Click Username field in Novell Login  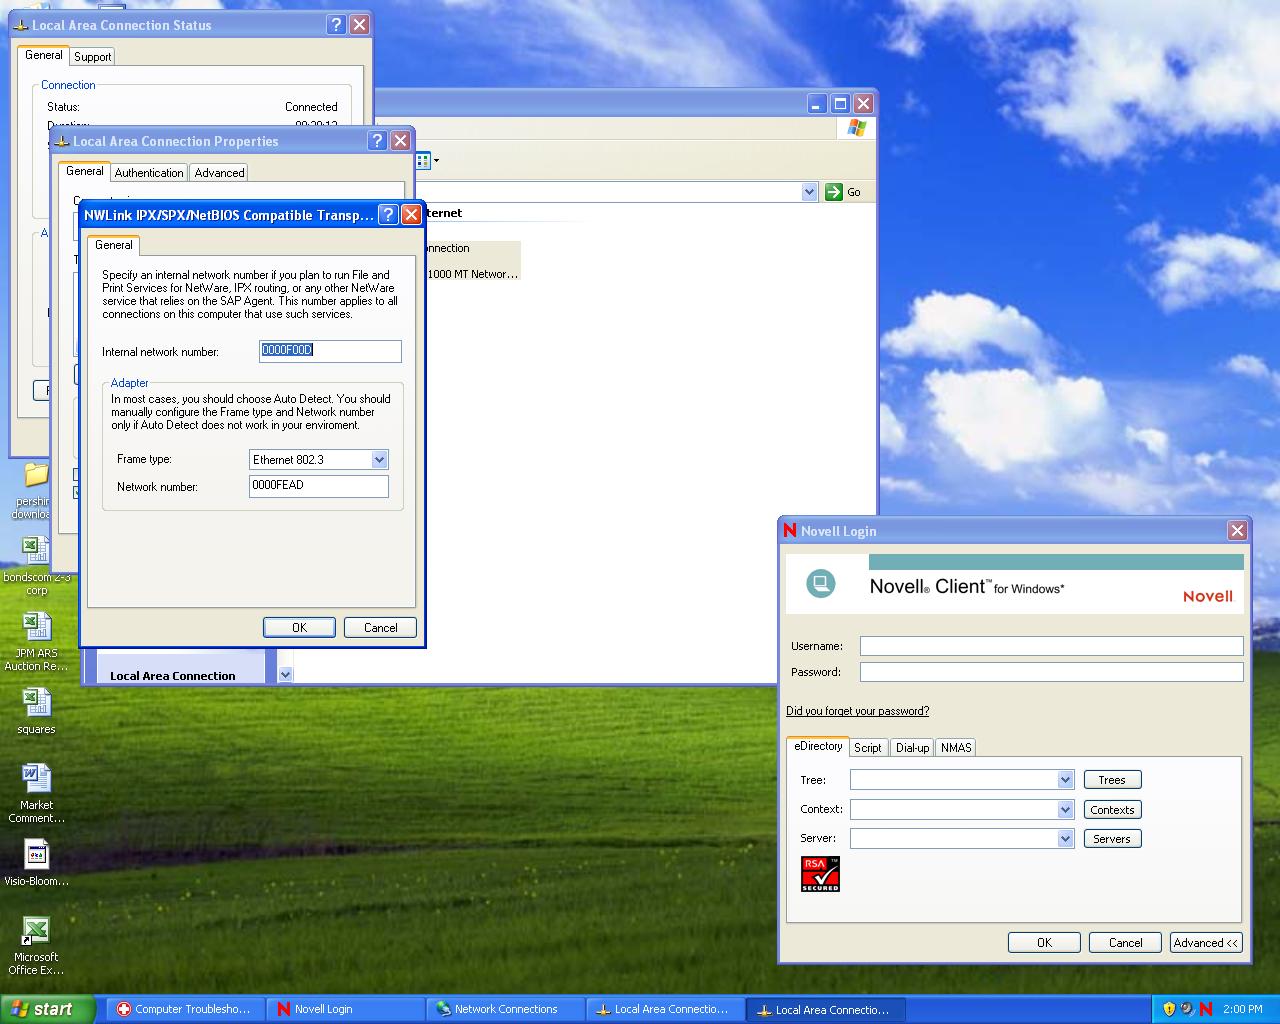coord(1052,646)
